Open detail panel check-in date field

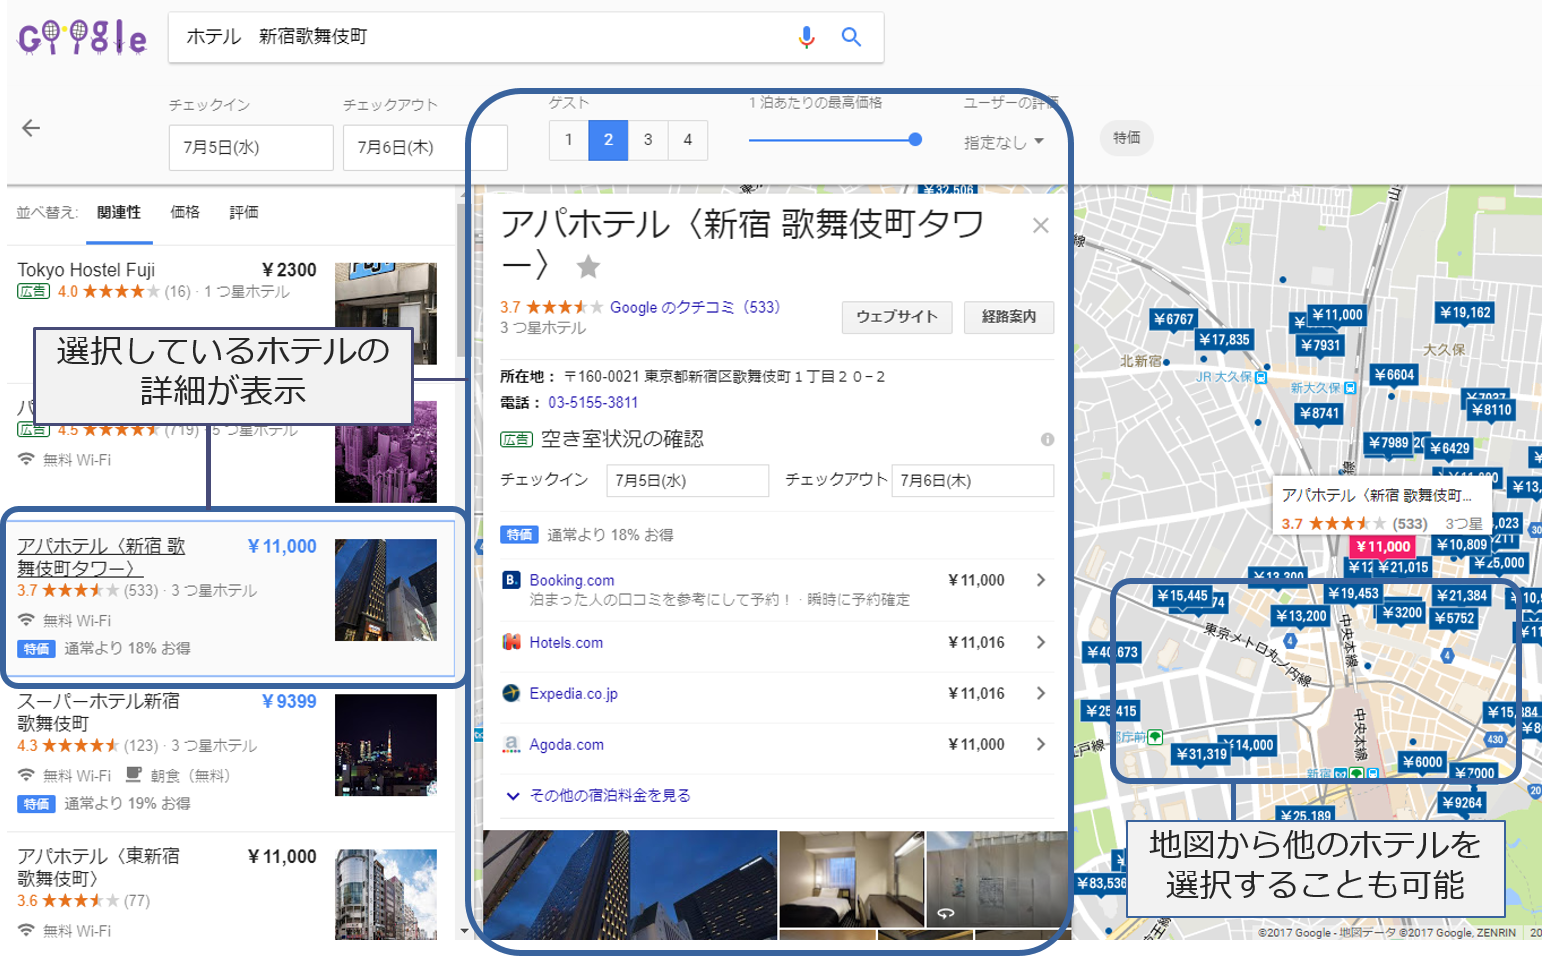(x=687, y=481)
